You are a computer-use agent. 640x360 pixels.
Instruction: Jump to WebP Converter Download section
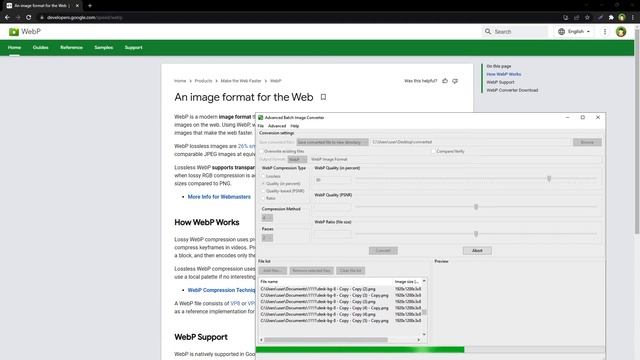coord(512,90)
